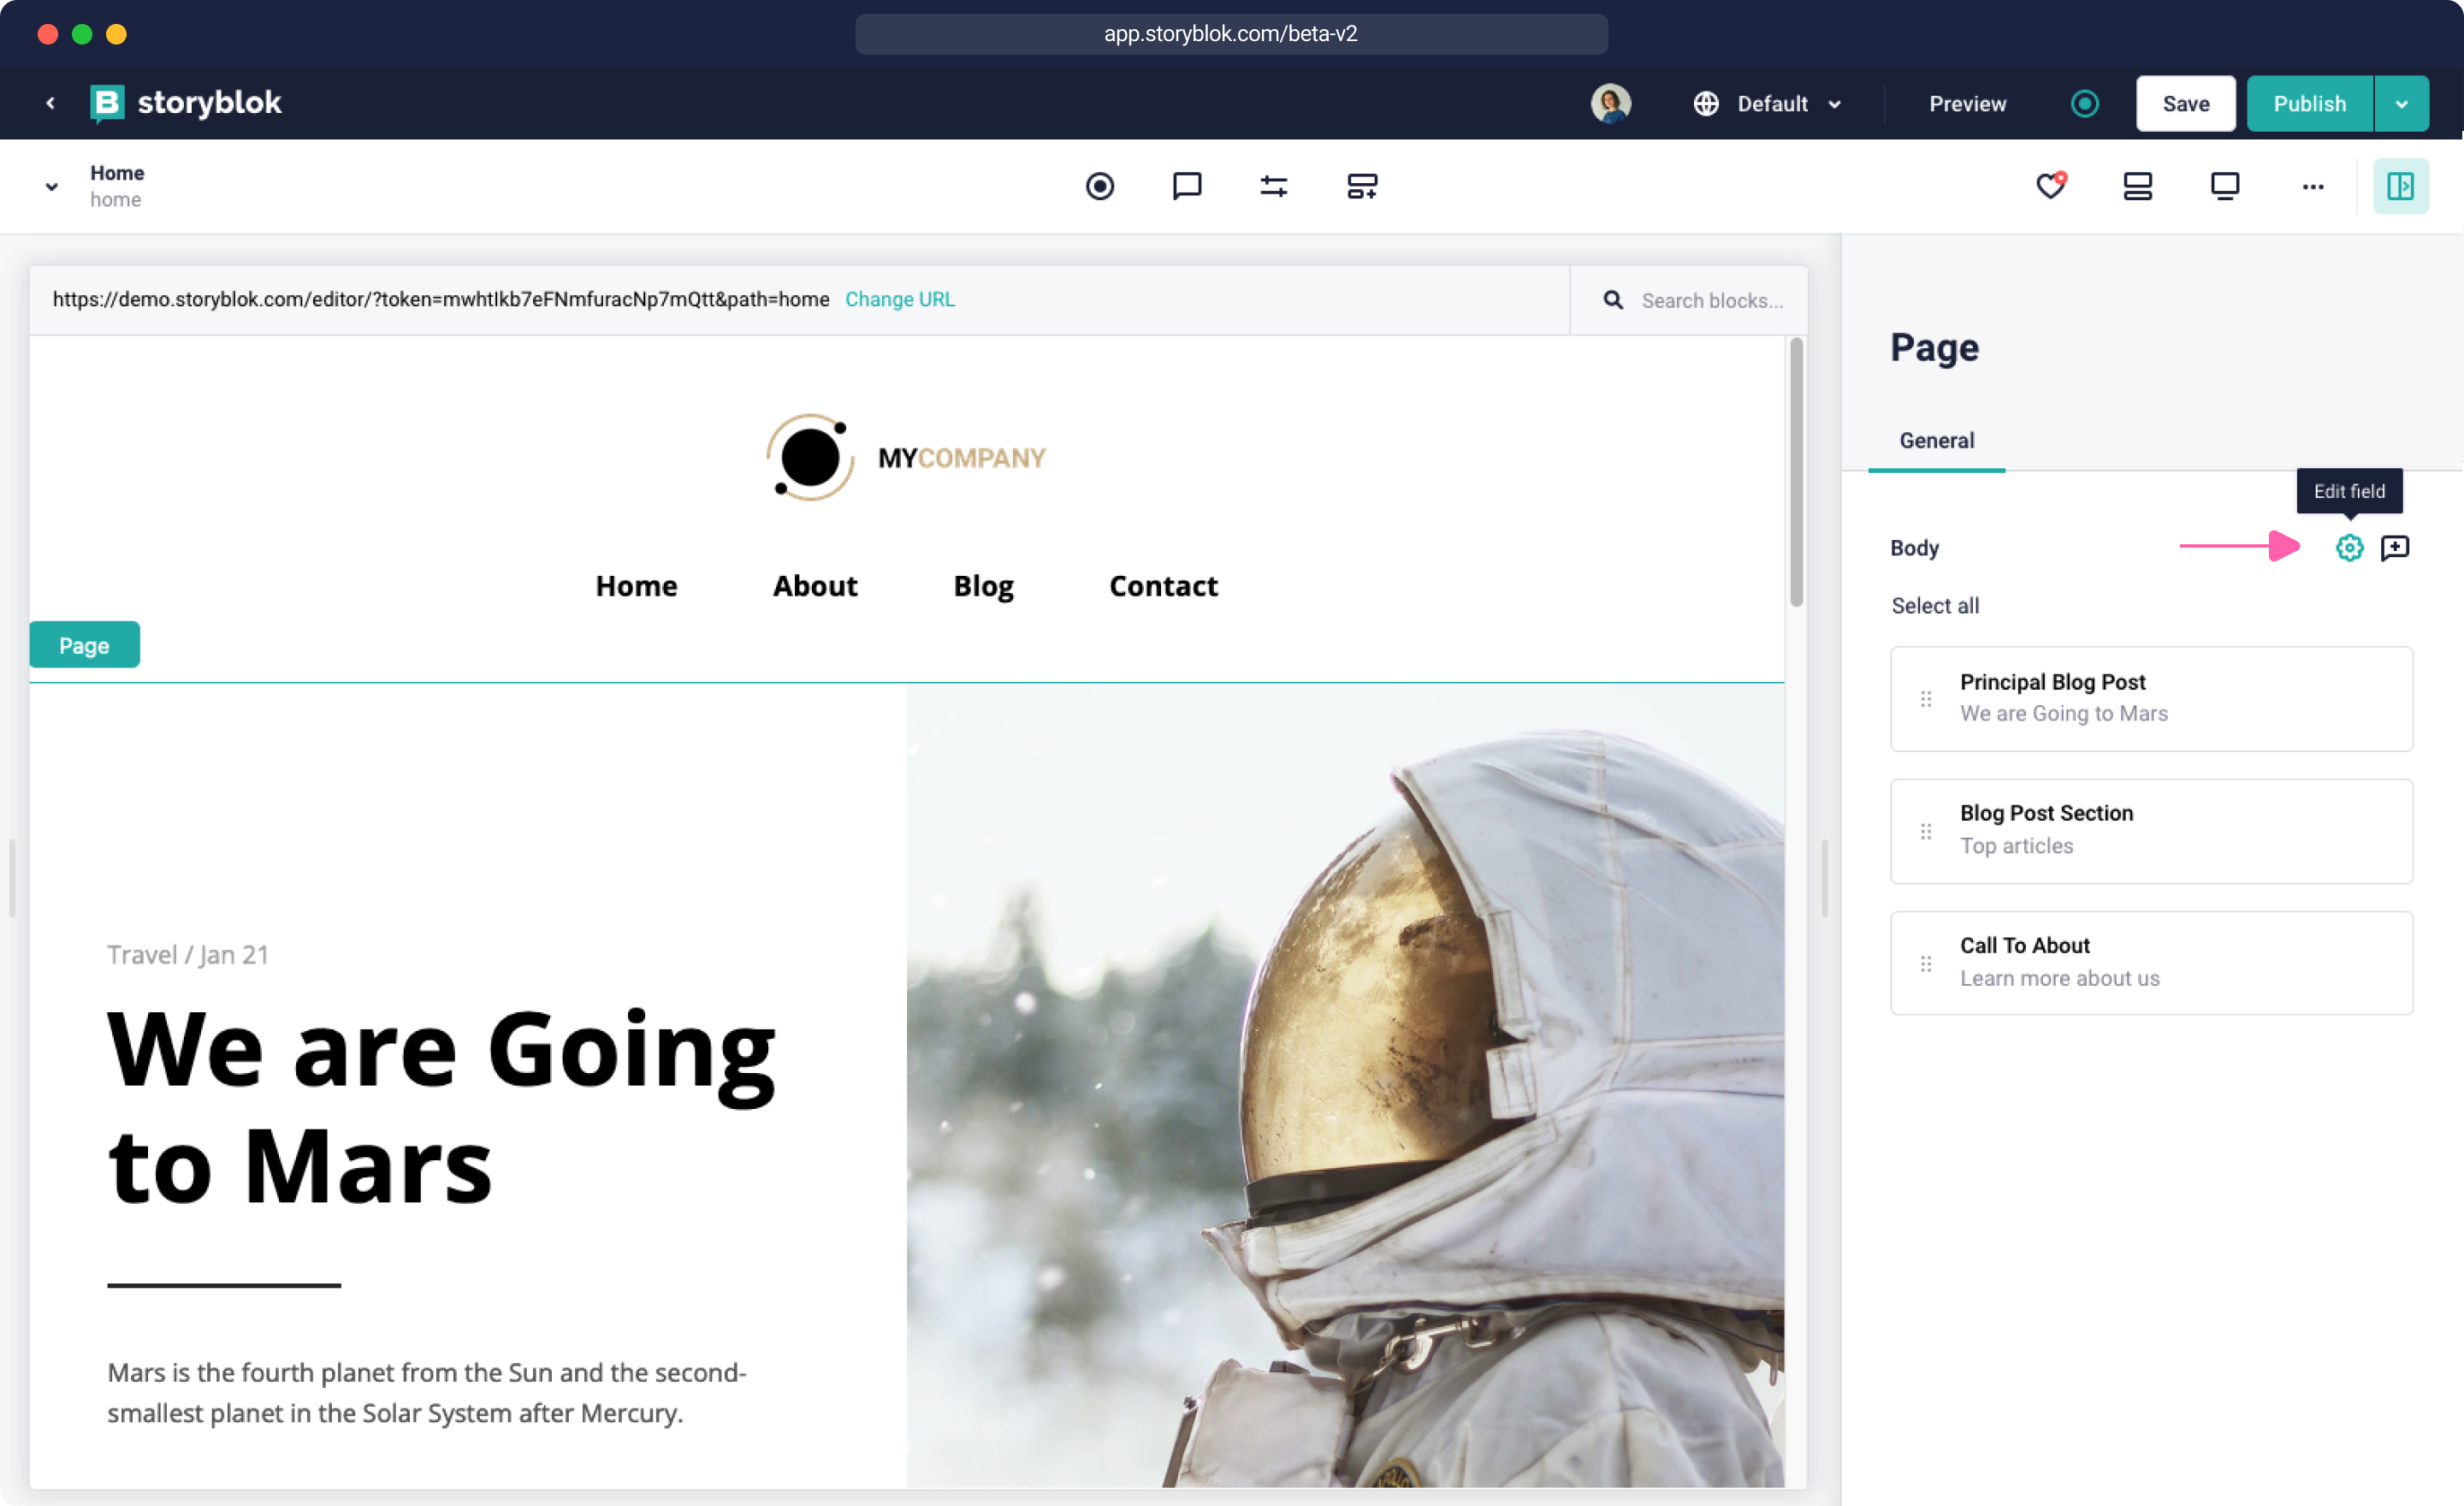Screen dimensions: 2464x1506
Task: Click the add block icon in toolbar
Action: pyautogui.click(x=1361, y=186)
